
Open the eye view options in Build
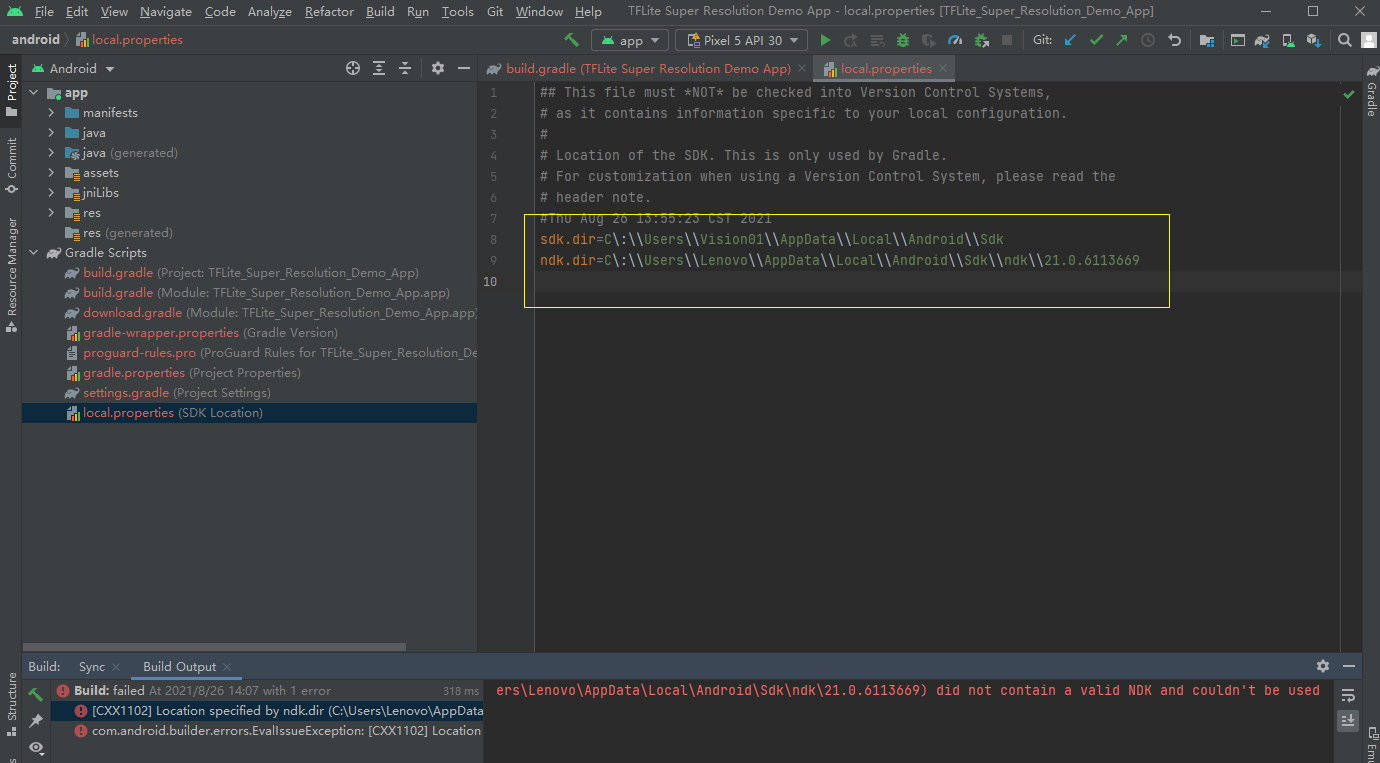click(36, 747)
